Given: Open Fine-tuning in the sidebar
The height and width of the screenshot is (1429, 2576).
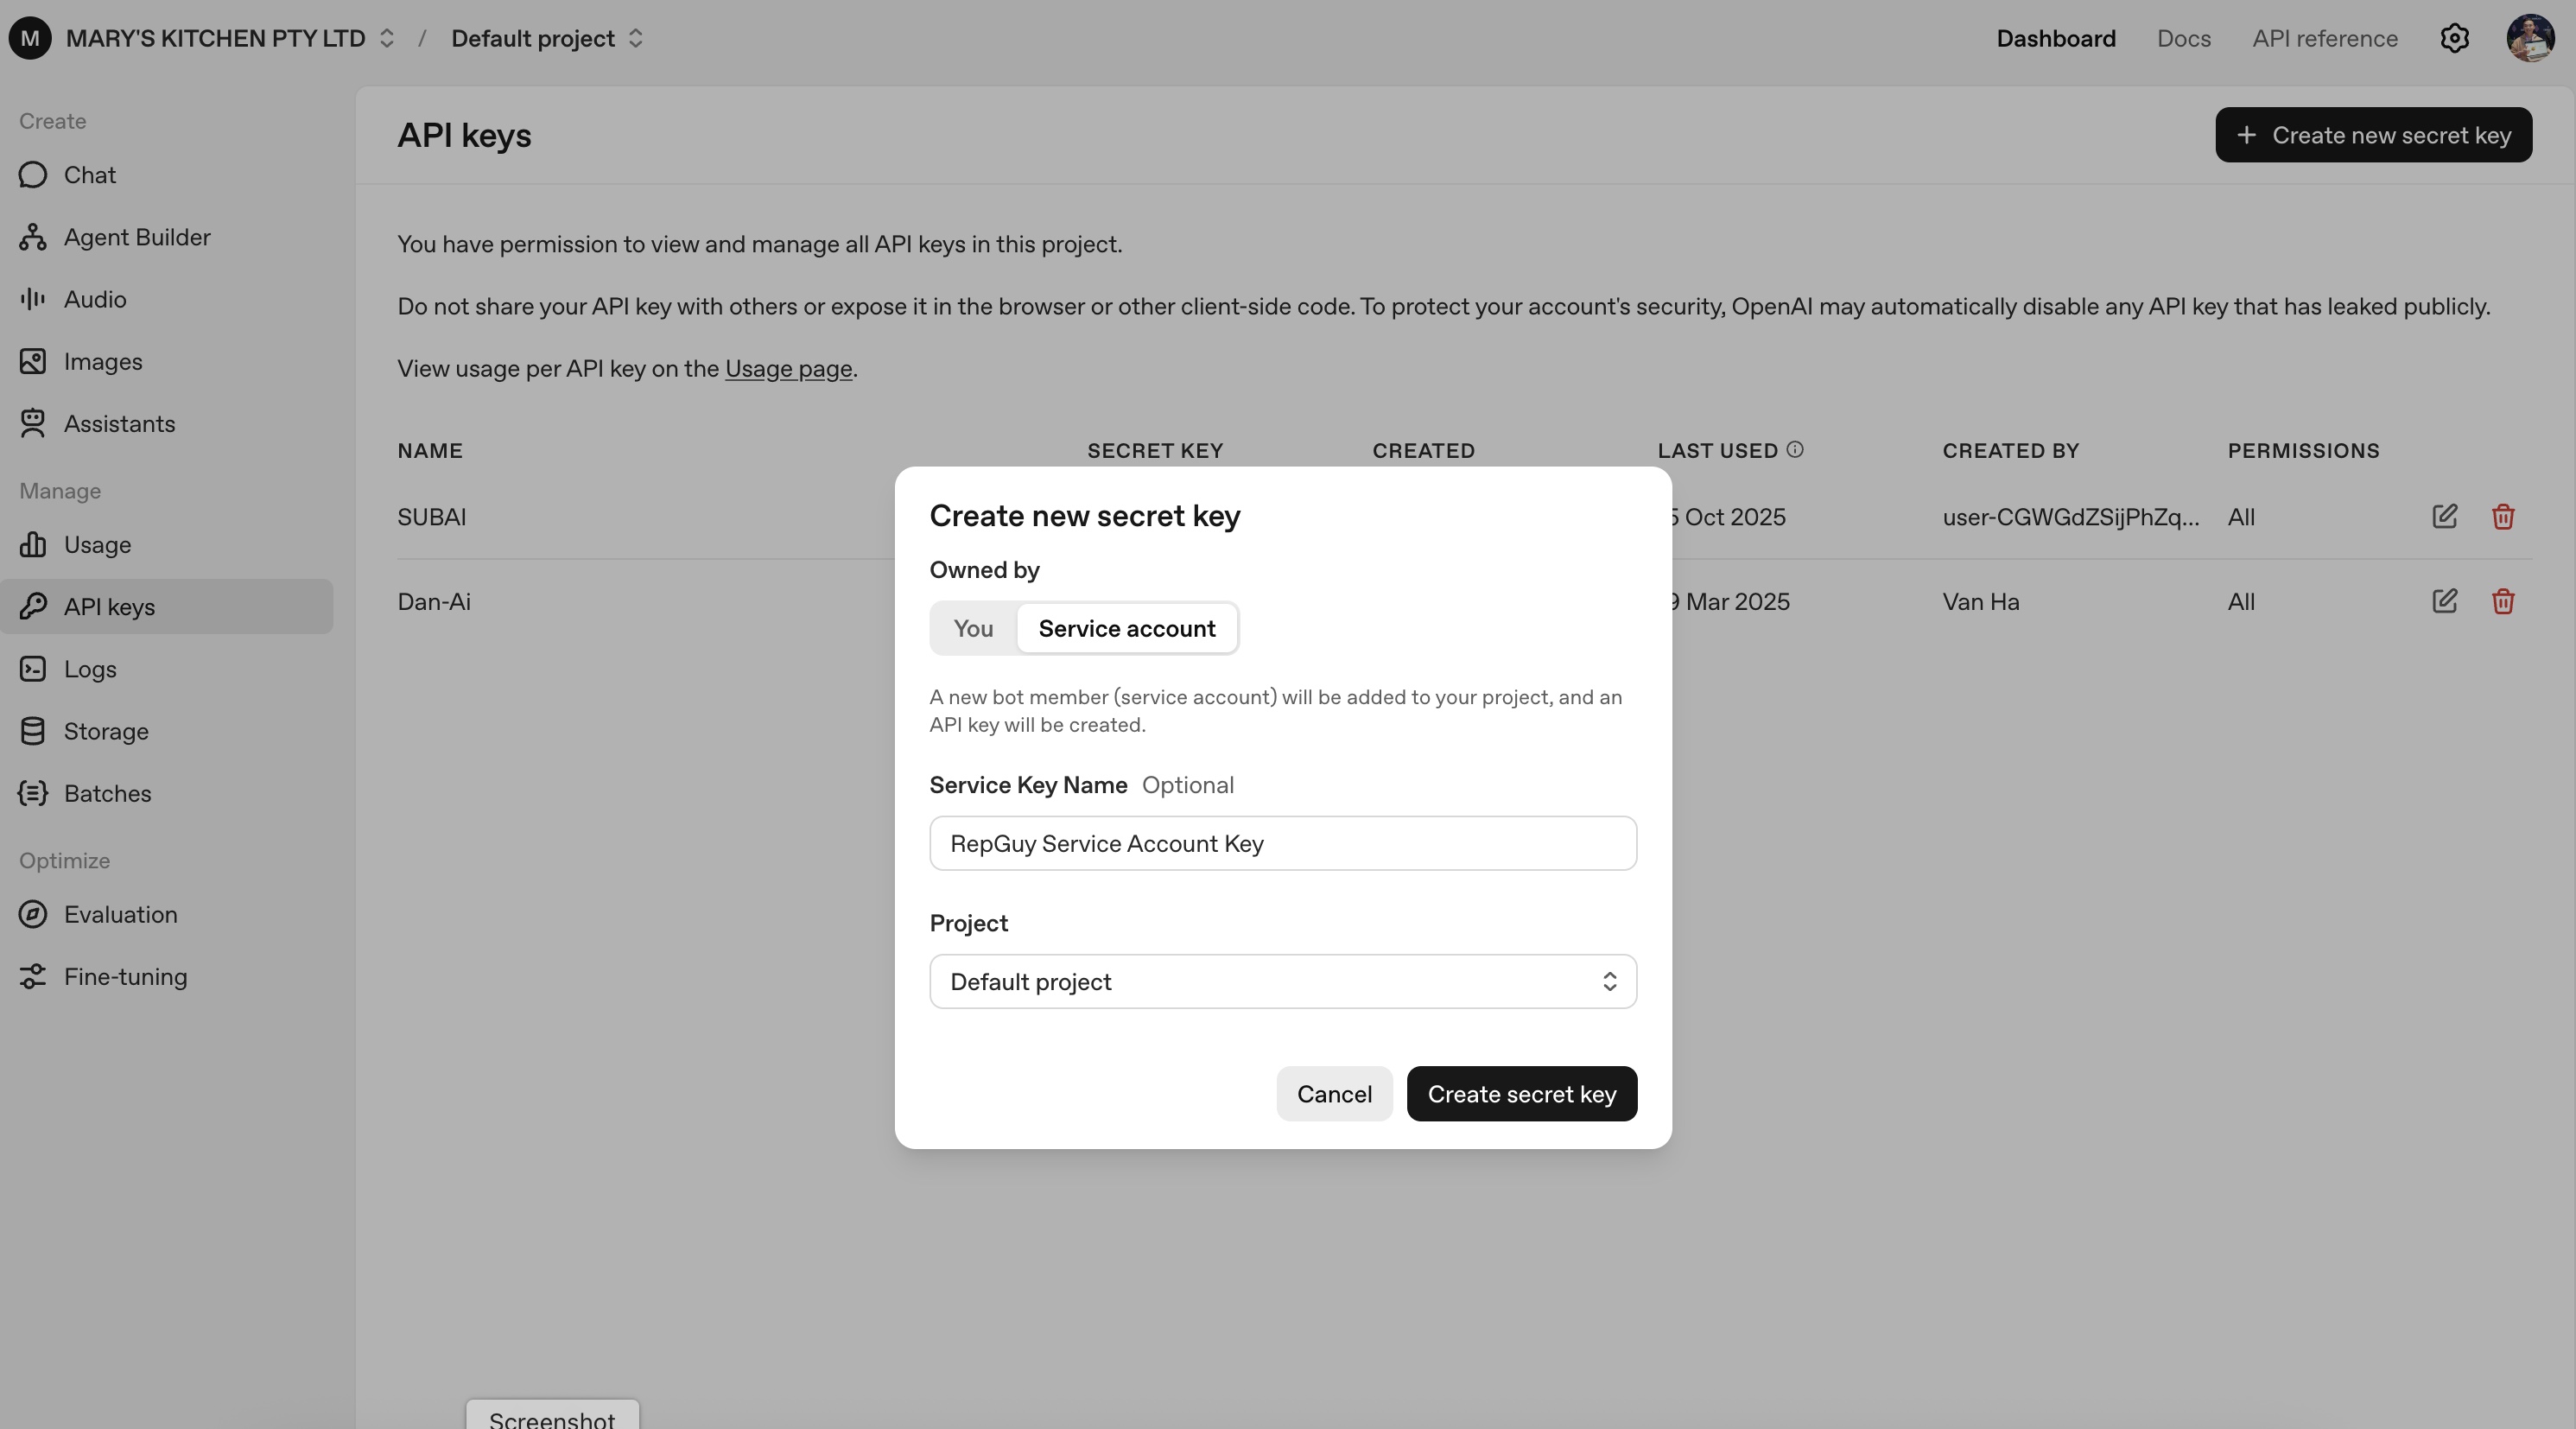Looking at the screenshot, I should point(125,976).
